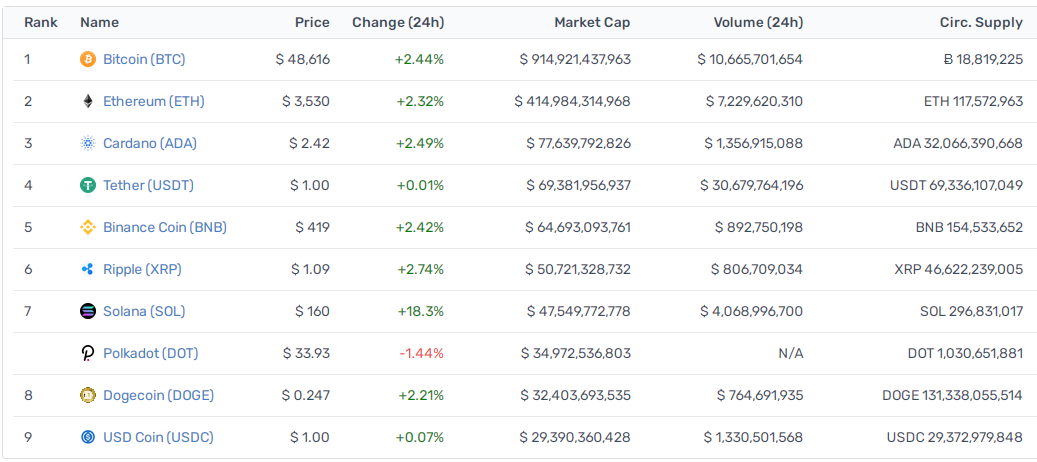The width and height of the screenshot is (1037, 462).
Task: Click the Polkadot logo icon
Action: pos(88,354)
